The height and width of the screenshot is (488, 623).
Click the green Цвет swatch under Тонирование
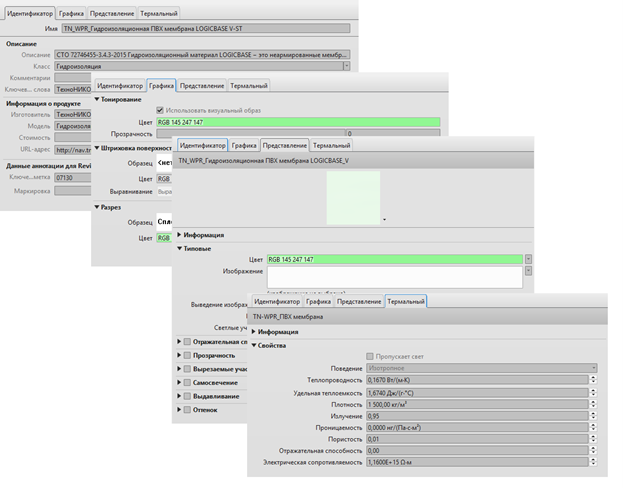tap(300, 121)
